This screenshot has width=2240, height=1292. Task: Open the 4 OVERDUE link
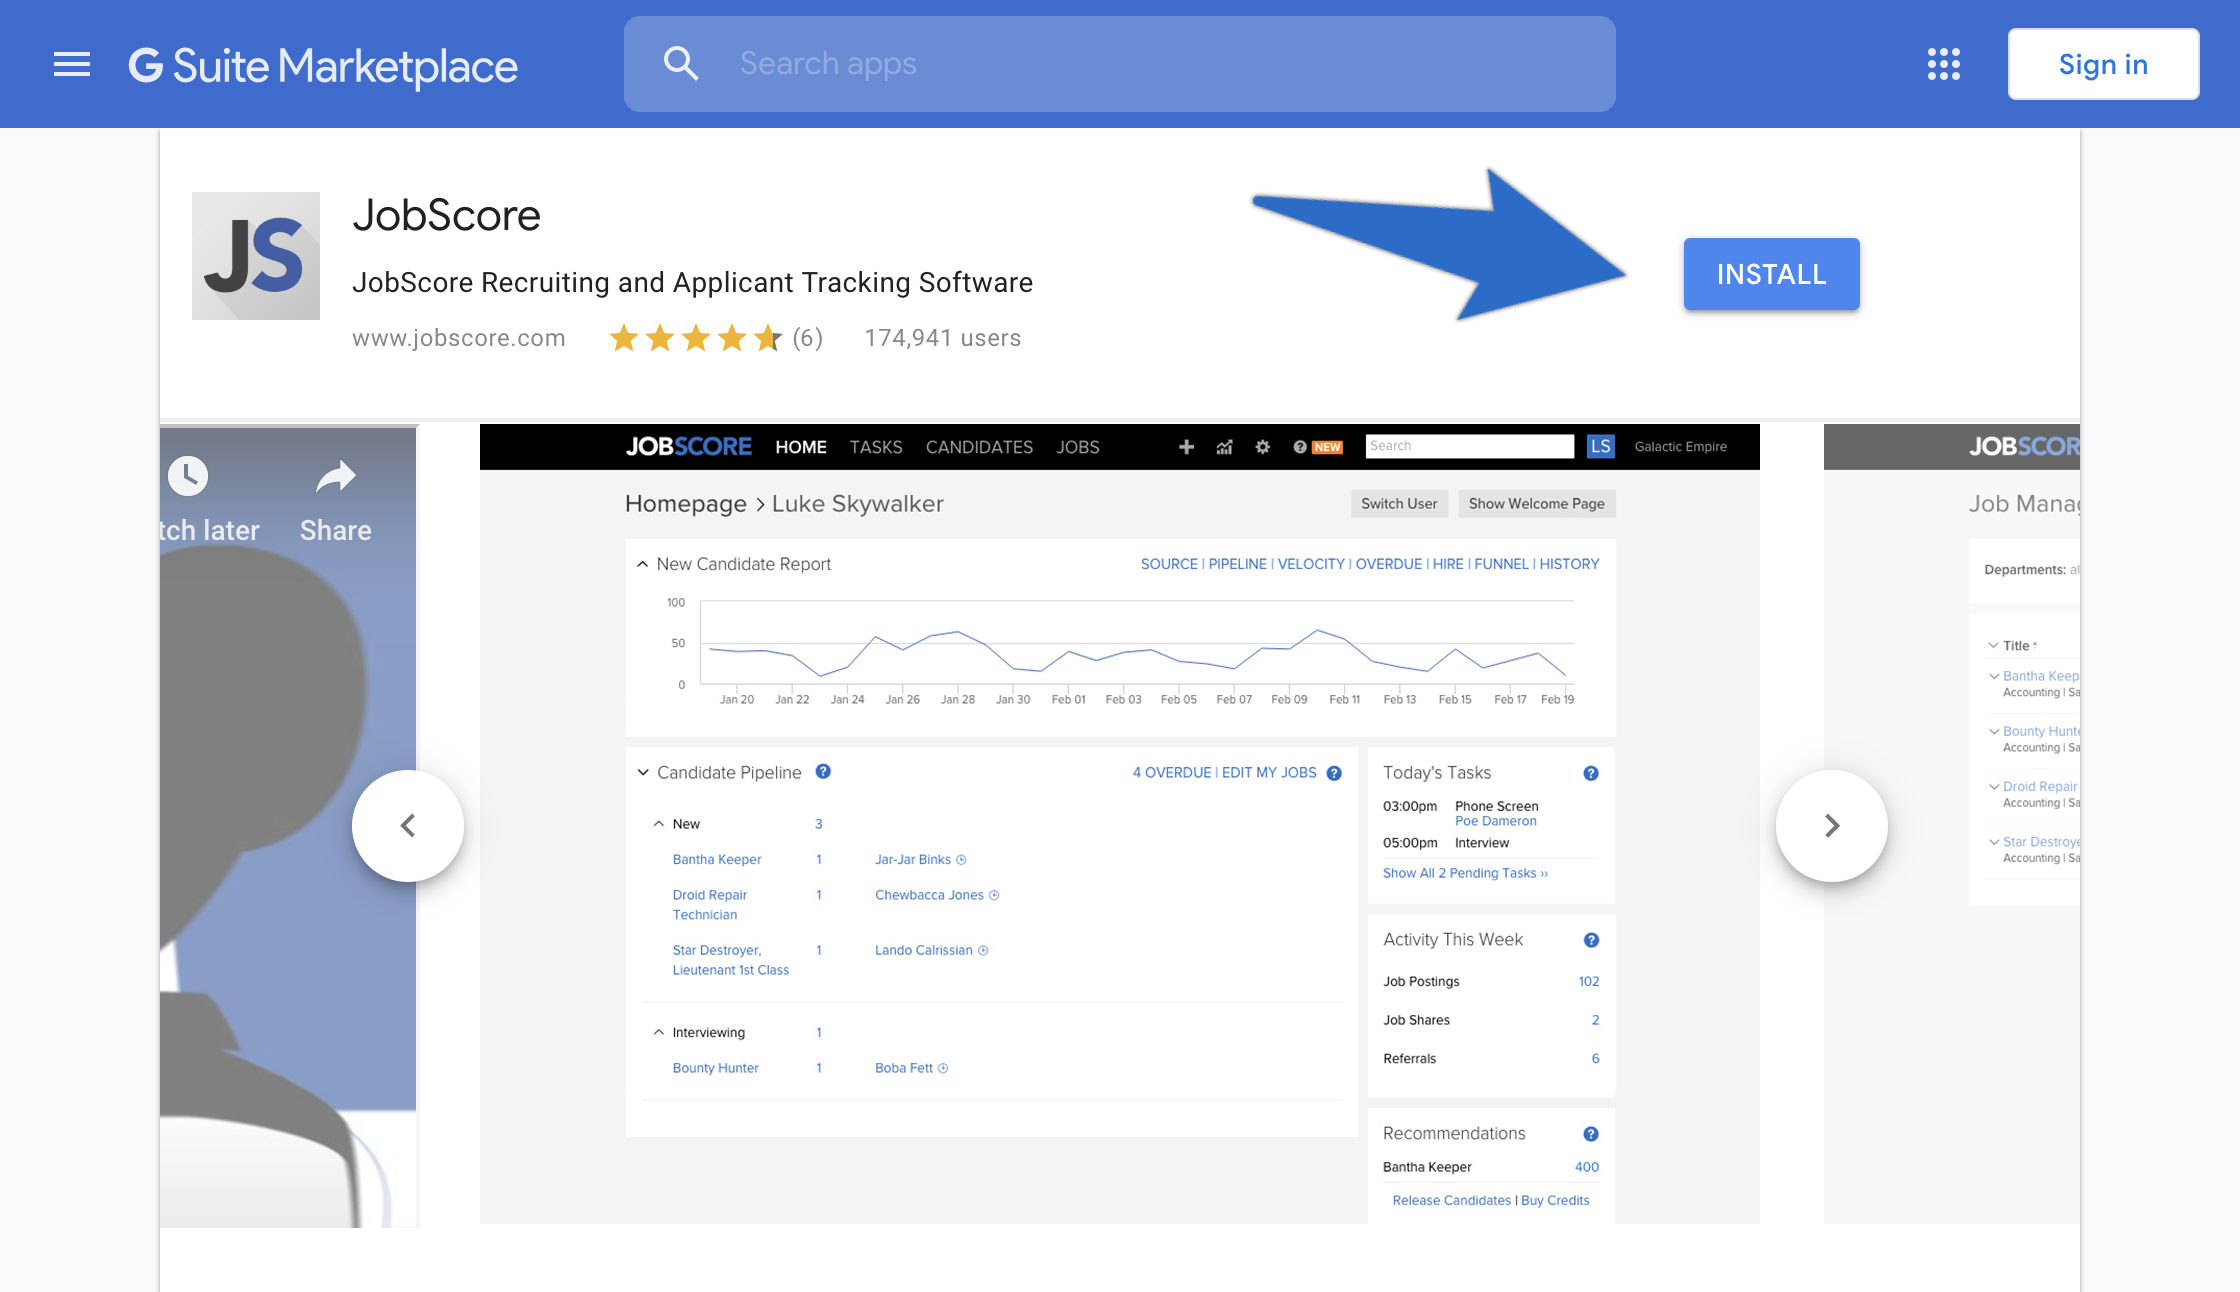point(1171,772)
